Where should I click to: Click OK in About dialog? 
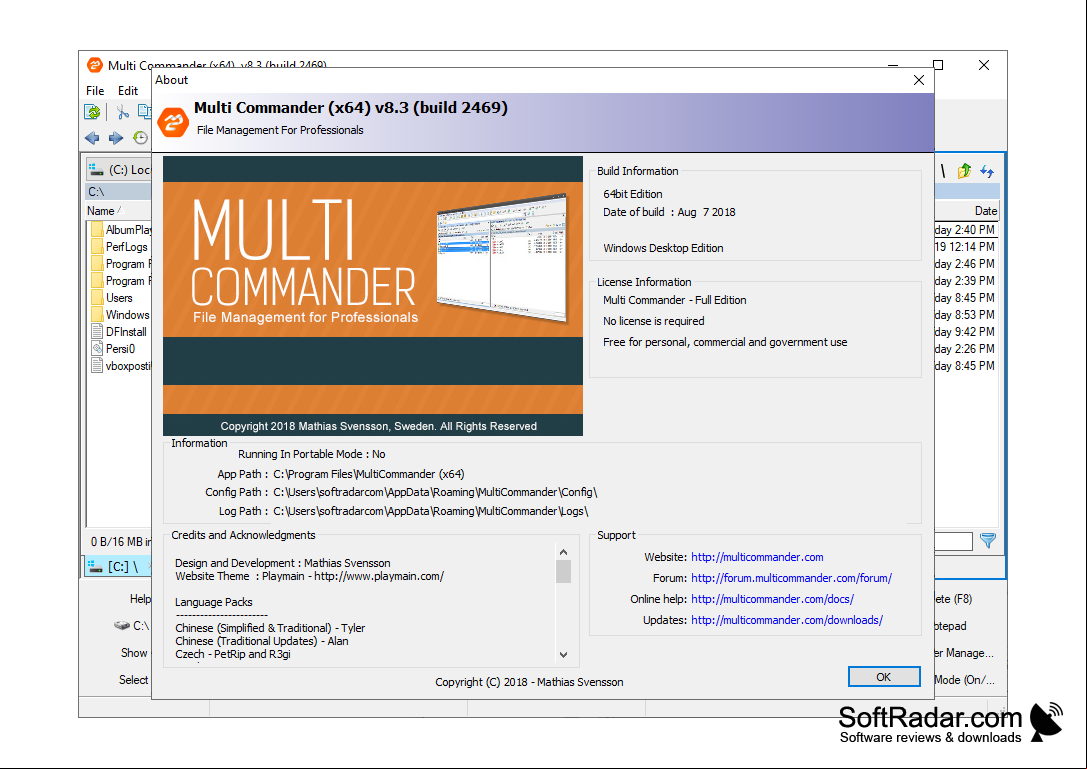[x=884, y=677]
